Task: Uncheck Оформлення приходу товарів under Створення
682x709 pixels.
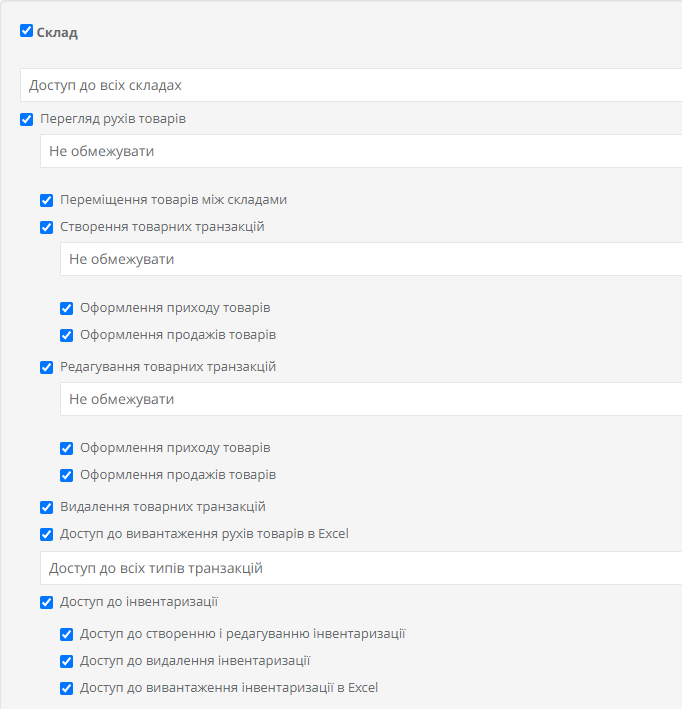Action: point(66,308)
